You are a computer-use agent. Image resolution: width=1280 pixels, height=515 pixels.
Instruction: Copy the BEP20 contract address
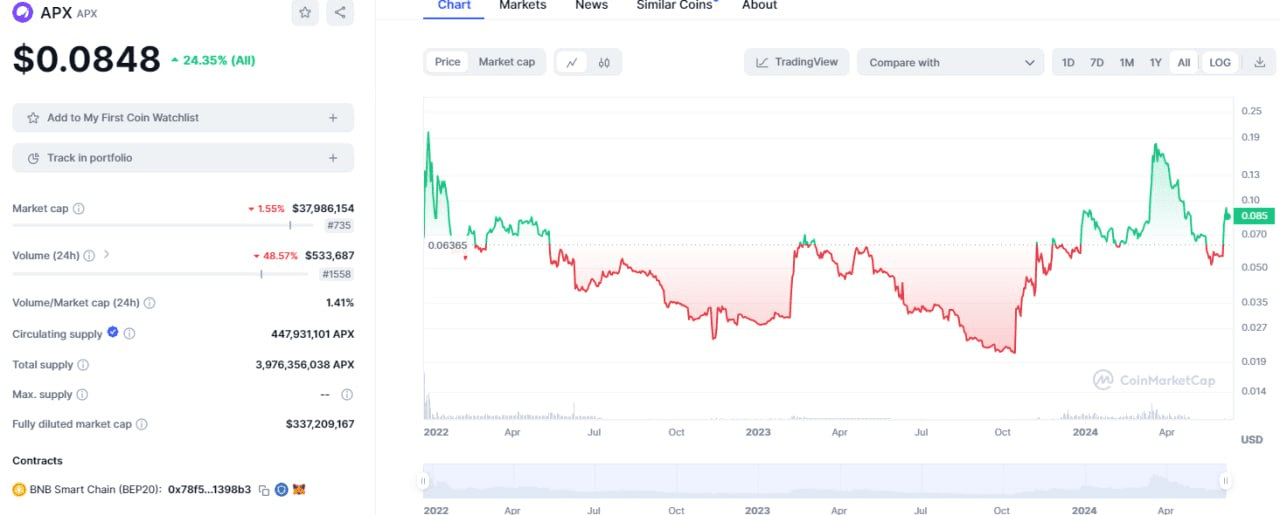[264, 490]
